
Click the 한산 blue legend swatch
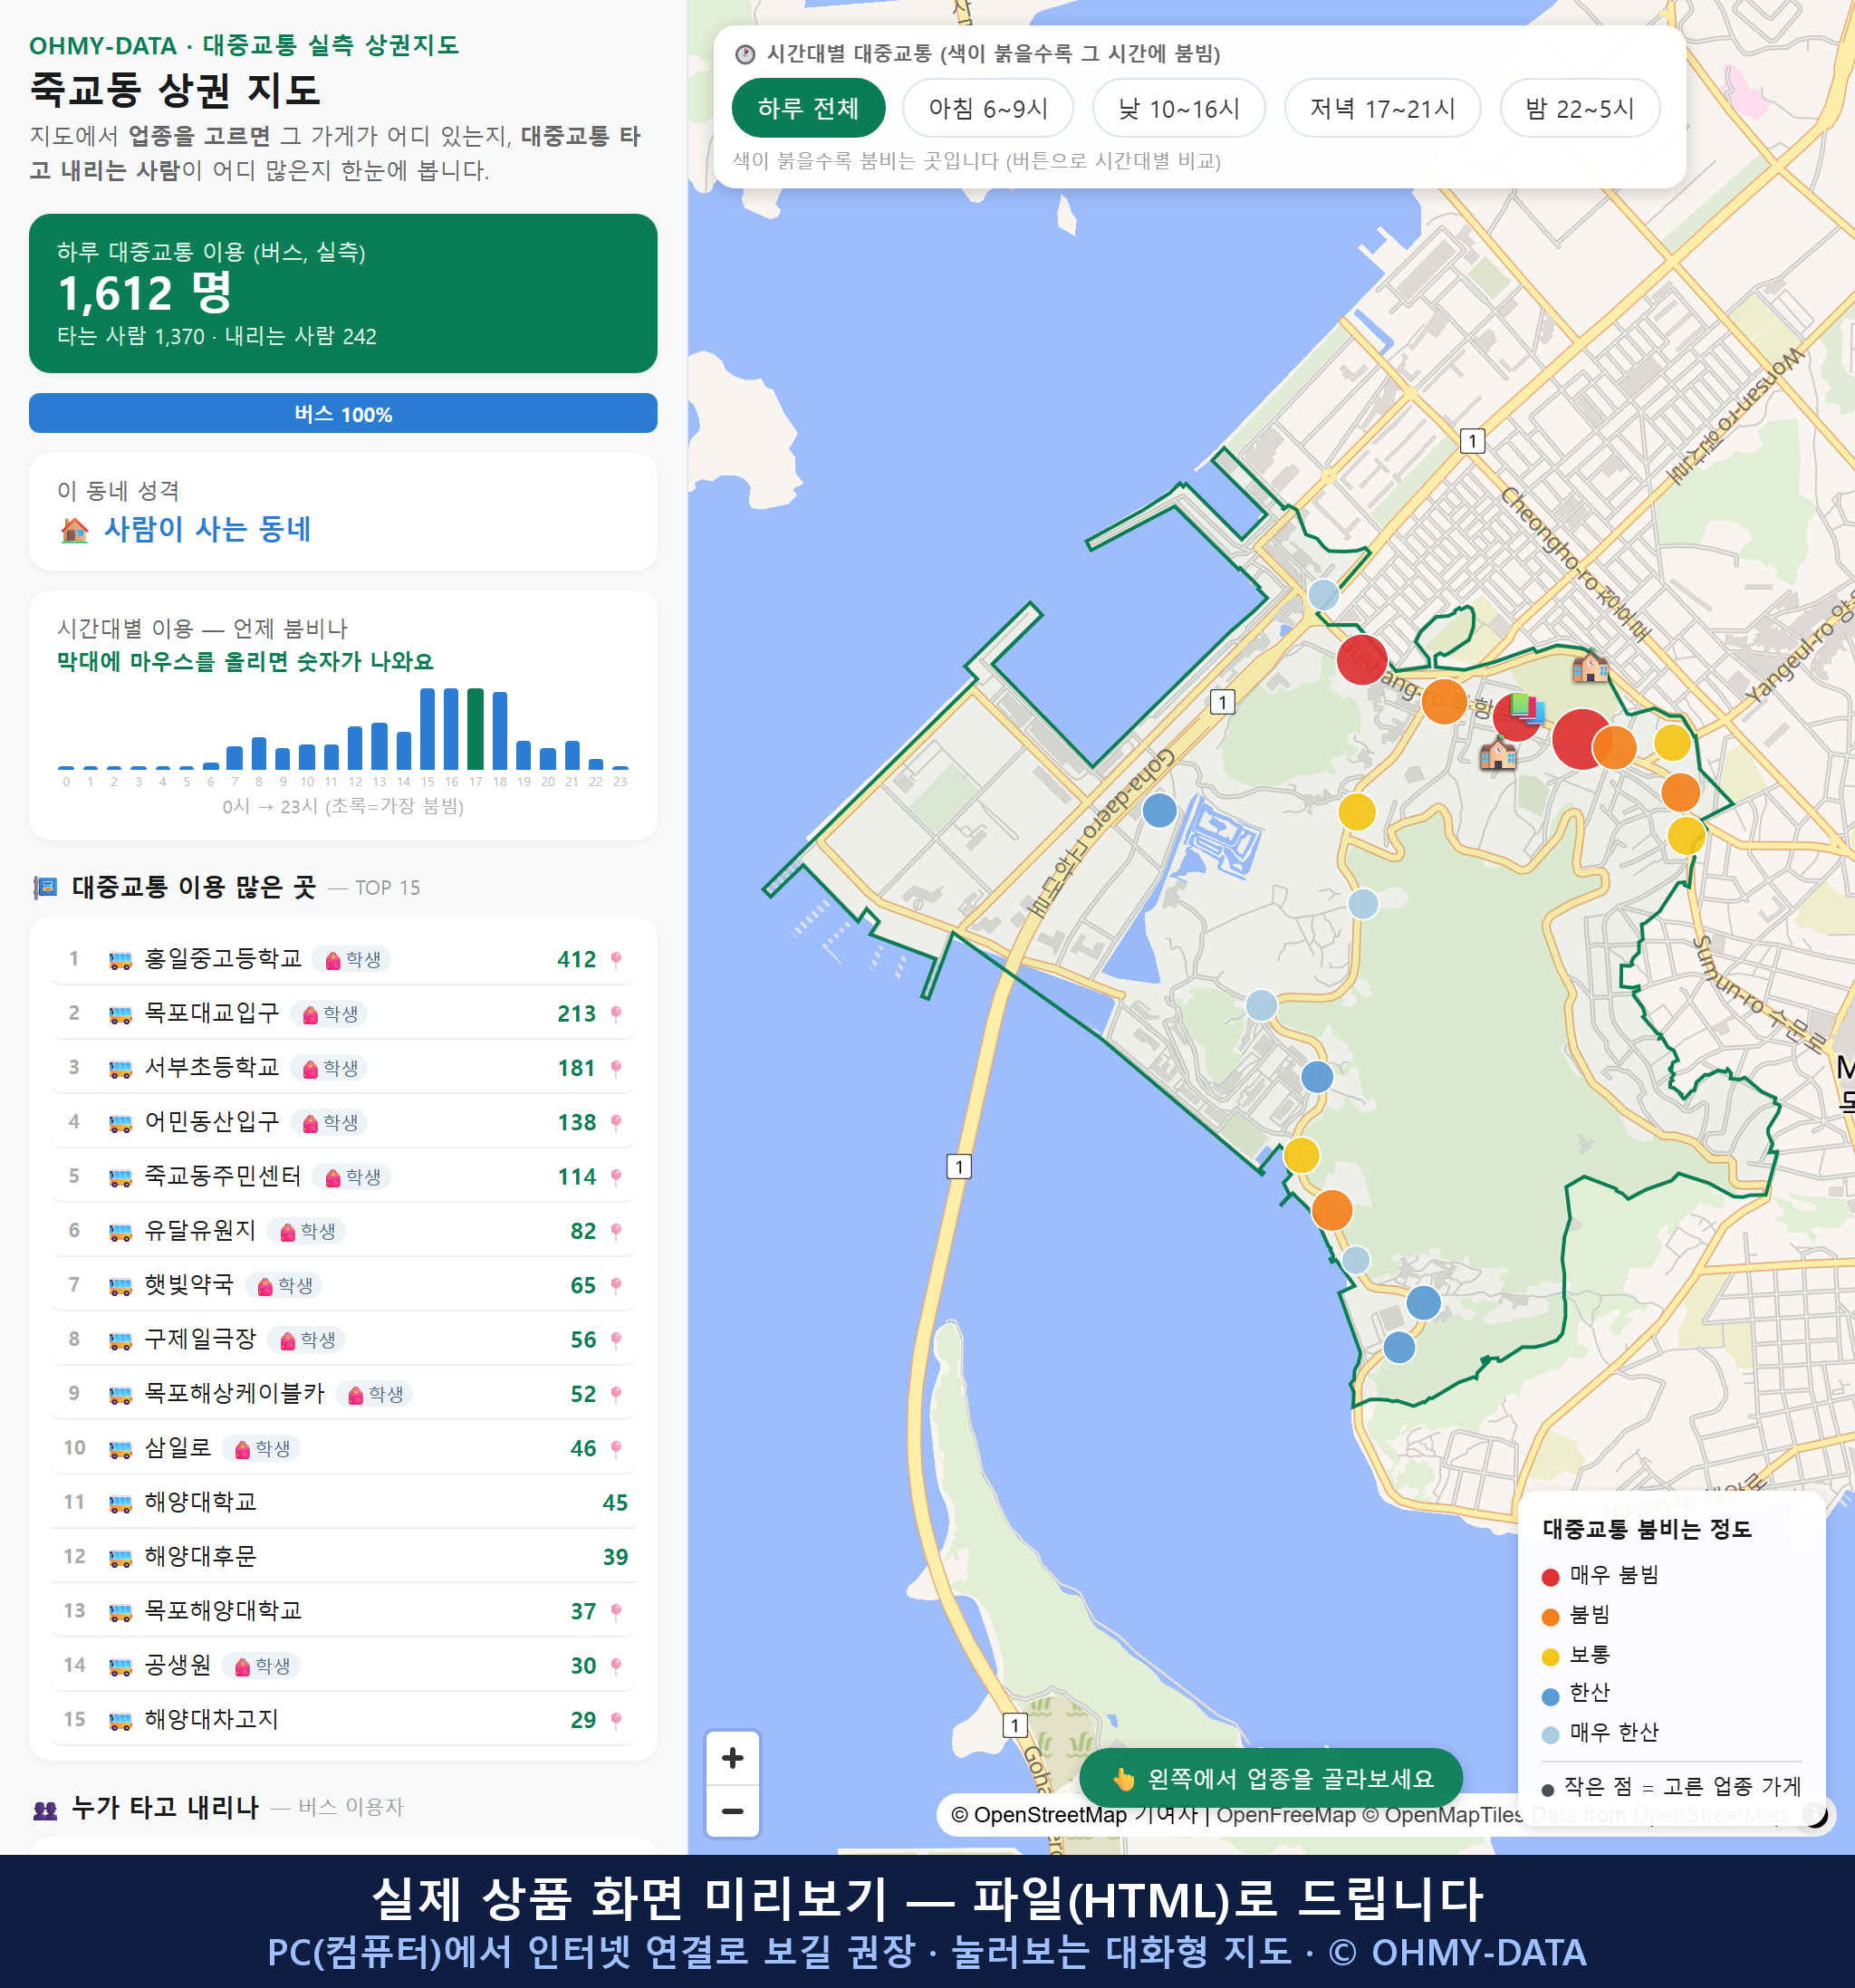click(x=1551, y=1696)
